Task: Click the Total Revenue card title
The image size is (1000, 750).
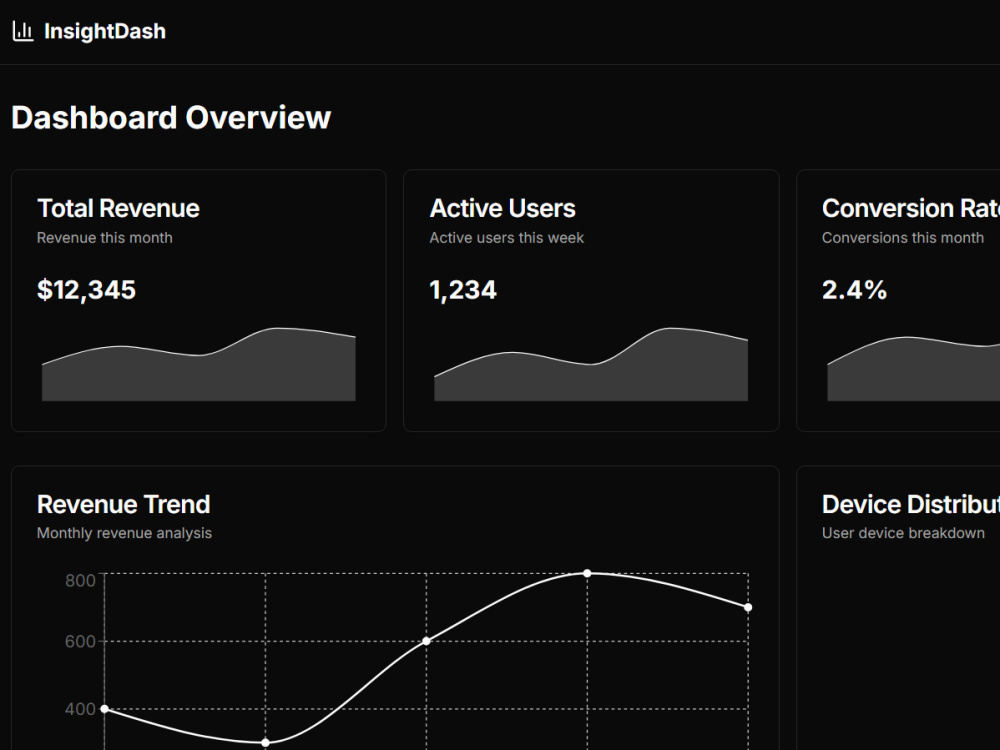Action: (x=118, y=209)
